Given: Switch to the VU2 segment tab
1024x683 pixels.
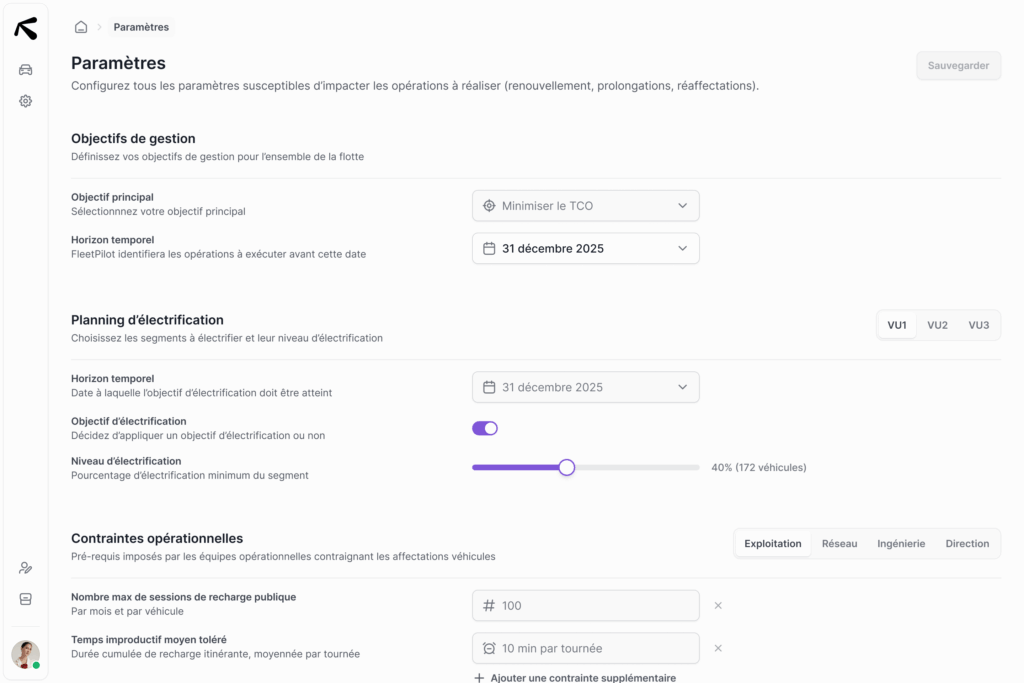Looking at the screenshot, I should [x=937, y=325].
